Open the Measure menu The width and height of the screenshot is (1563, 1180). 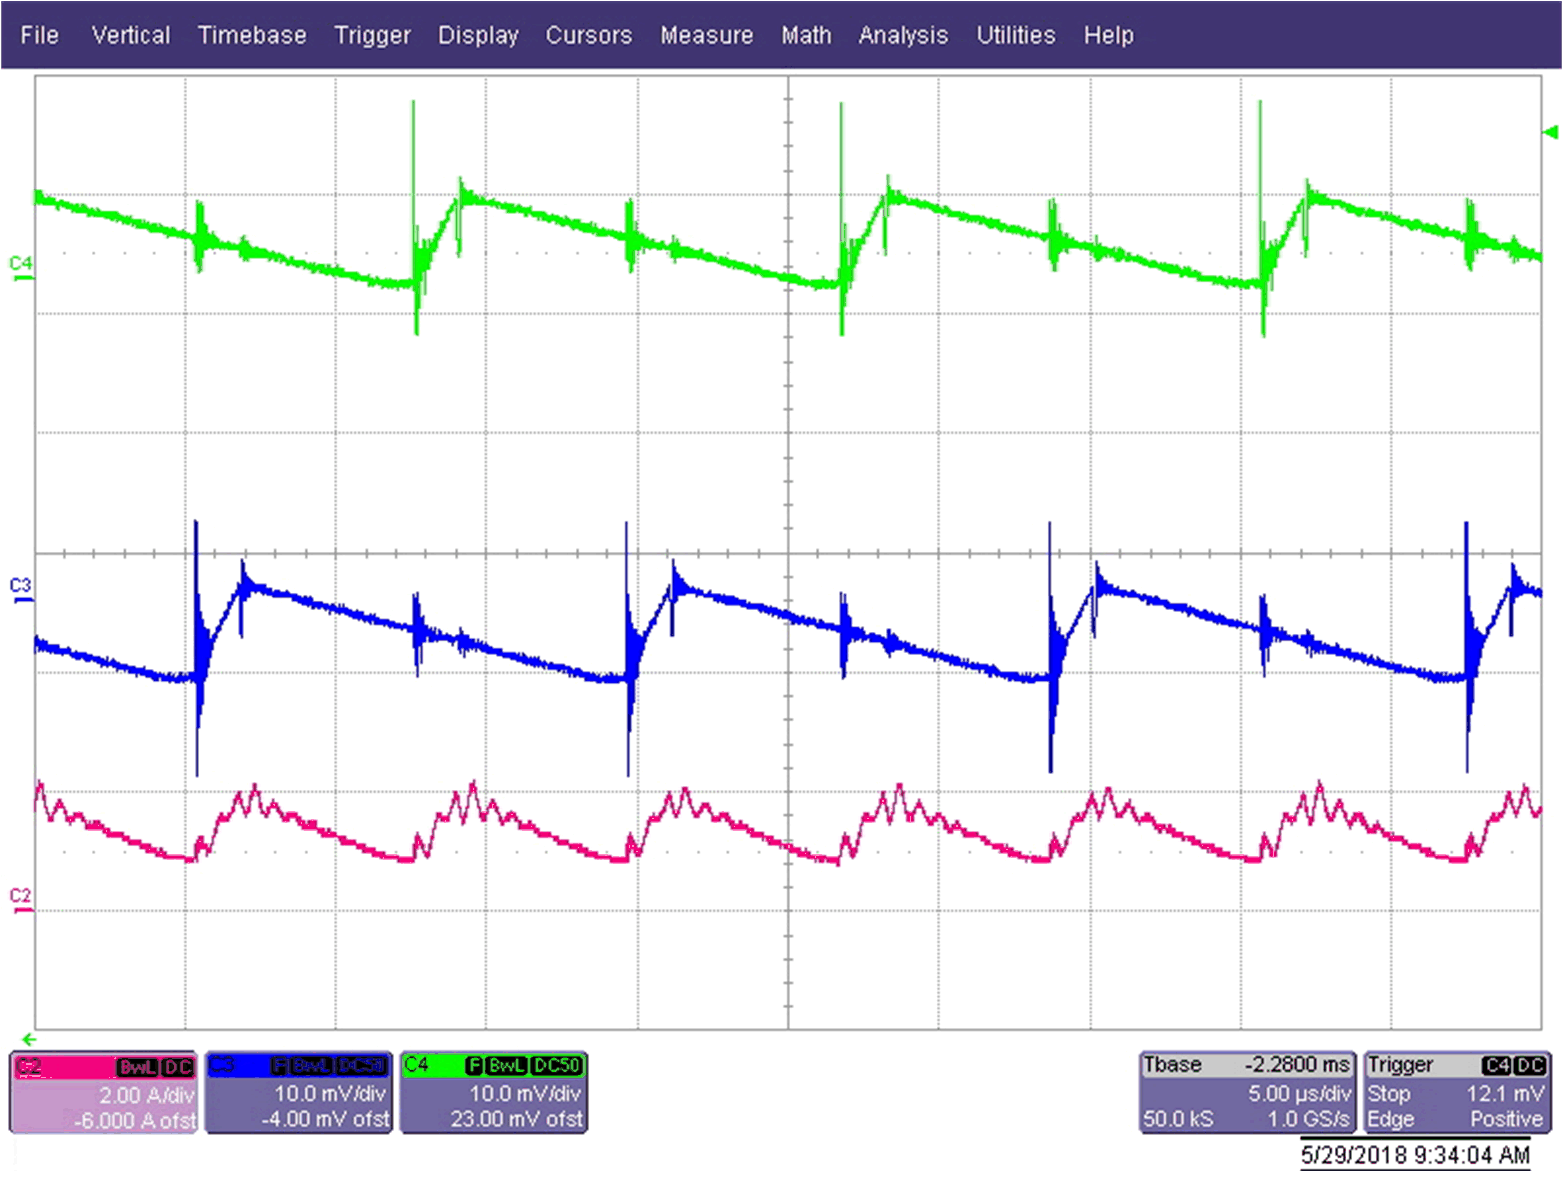tap(706, 35)
